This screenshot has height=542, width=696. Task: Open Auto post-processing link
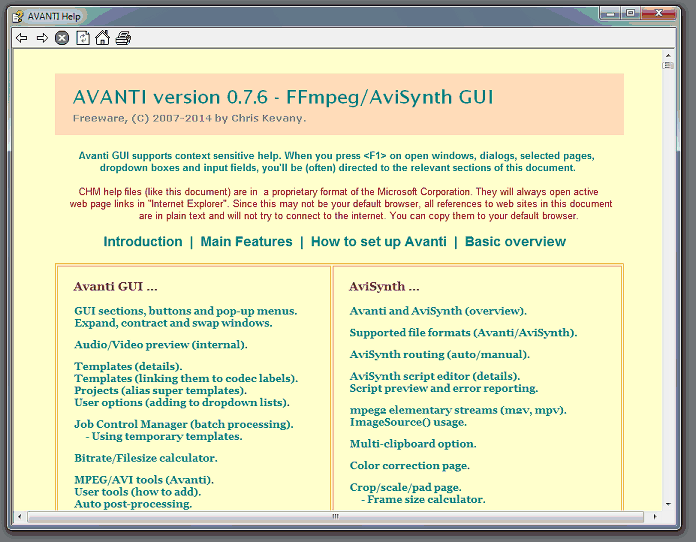tap(133, 504)
